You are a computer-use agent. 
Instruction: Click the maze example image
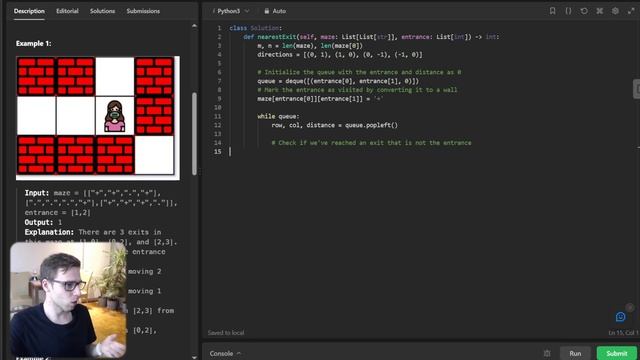pyautogui.click(x=98, y=118)
